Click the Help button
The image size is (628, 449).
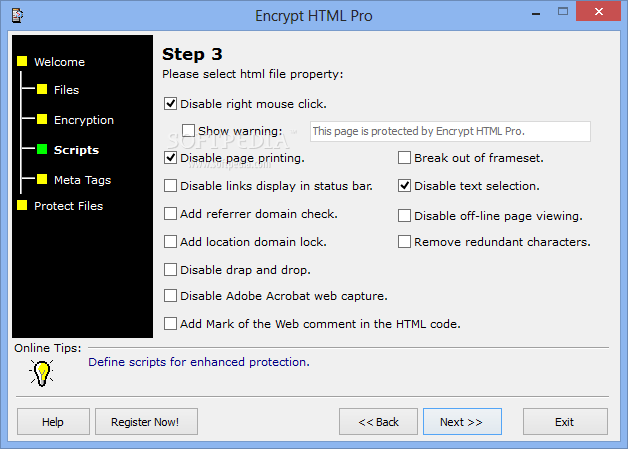53,422
